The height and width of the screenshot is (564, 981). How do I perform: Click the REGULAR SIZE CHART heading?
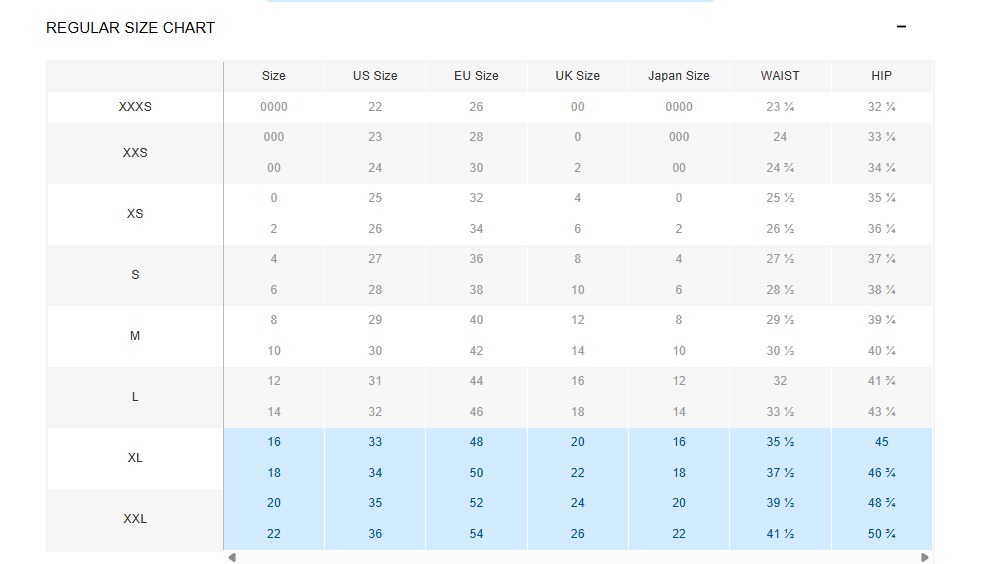(x=130, y=28)
